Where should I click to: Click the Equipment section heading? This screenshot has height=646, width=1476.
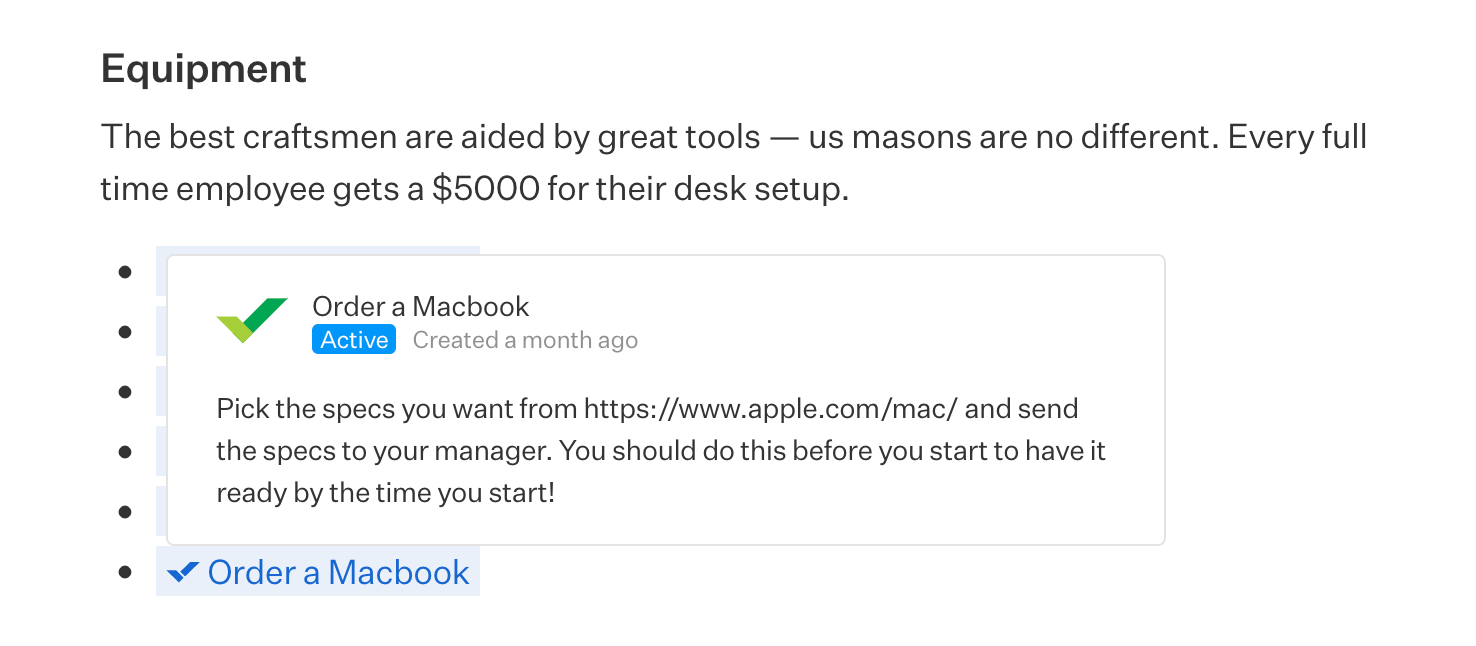click(x=204, y=69)
